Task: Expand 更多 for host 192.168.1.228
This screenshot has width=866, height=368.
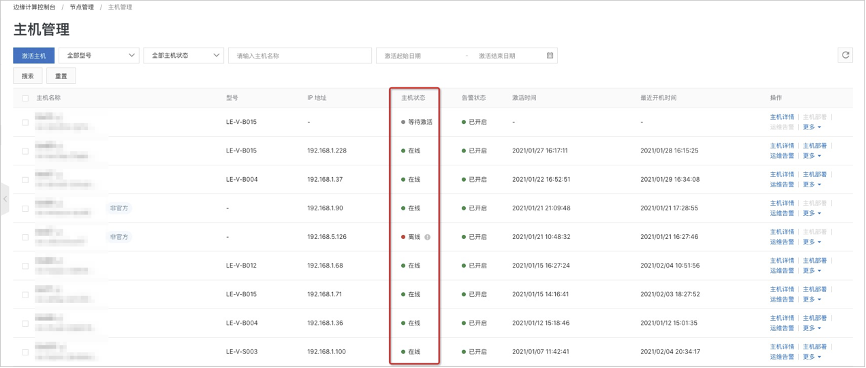Action: (812, 156)
